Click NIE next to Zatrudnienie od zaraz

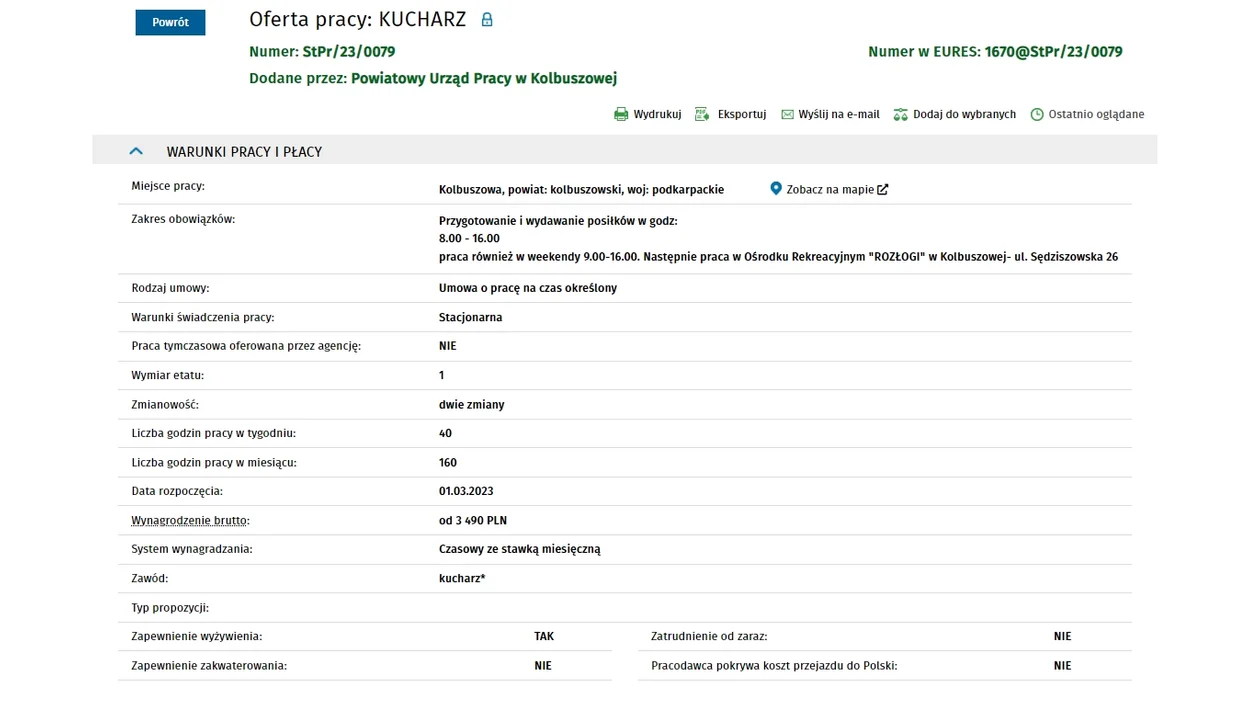click(x=1062, y=636)
